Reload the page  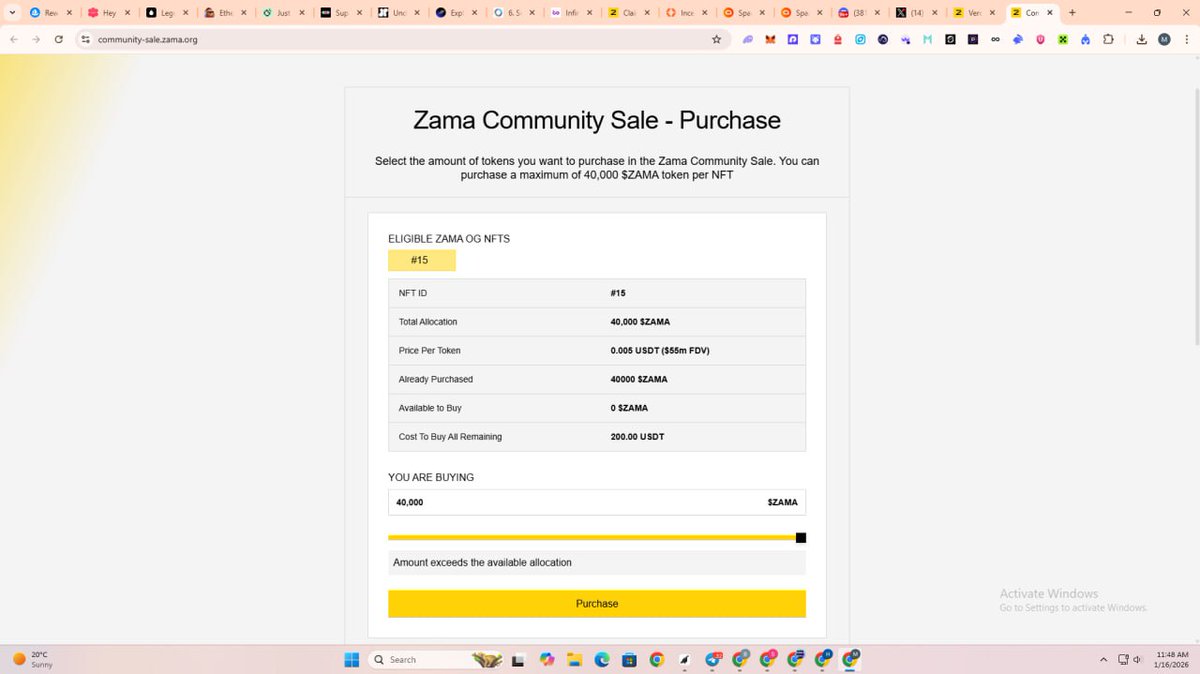[59, 39]
